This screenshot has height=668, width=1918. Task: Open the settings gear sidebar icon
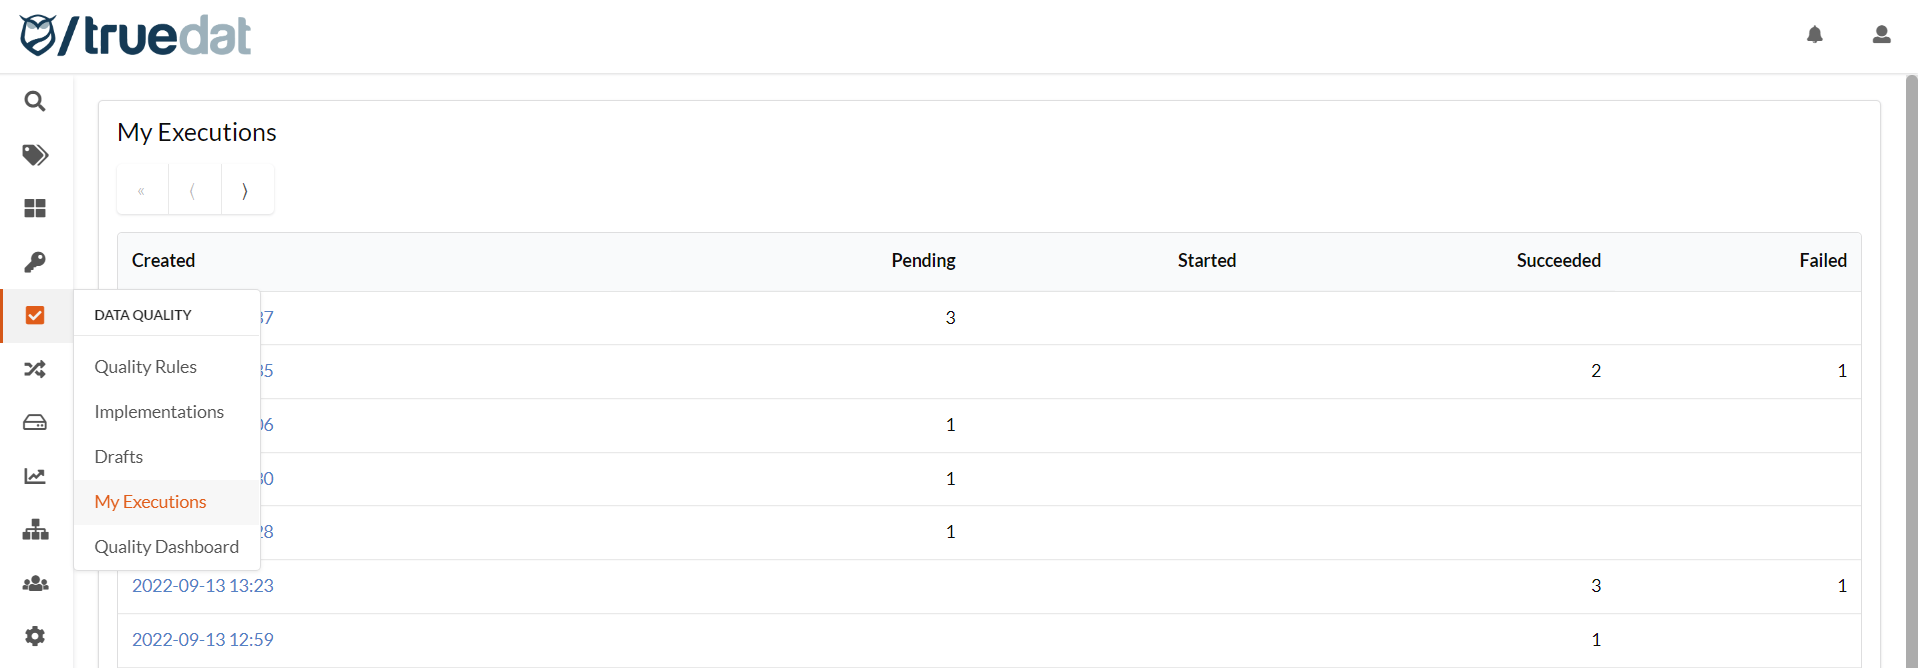coord(35,636)
